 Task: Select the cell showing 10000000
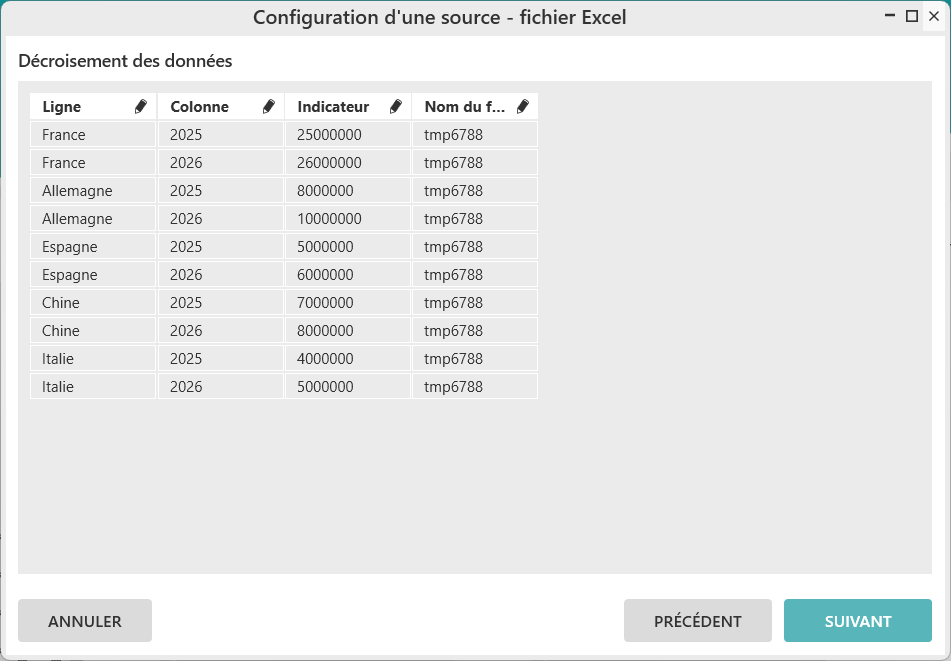329,219
